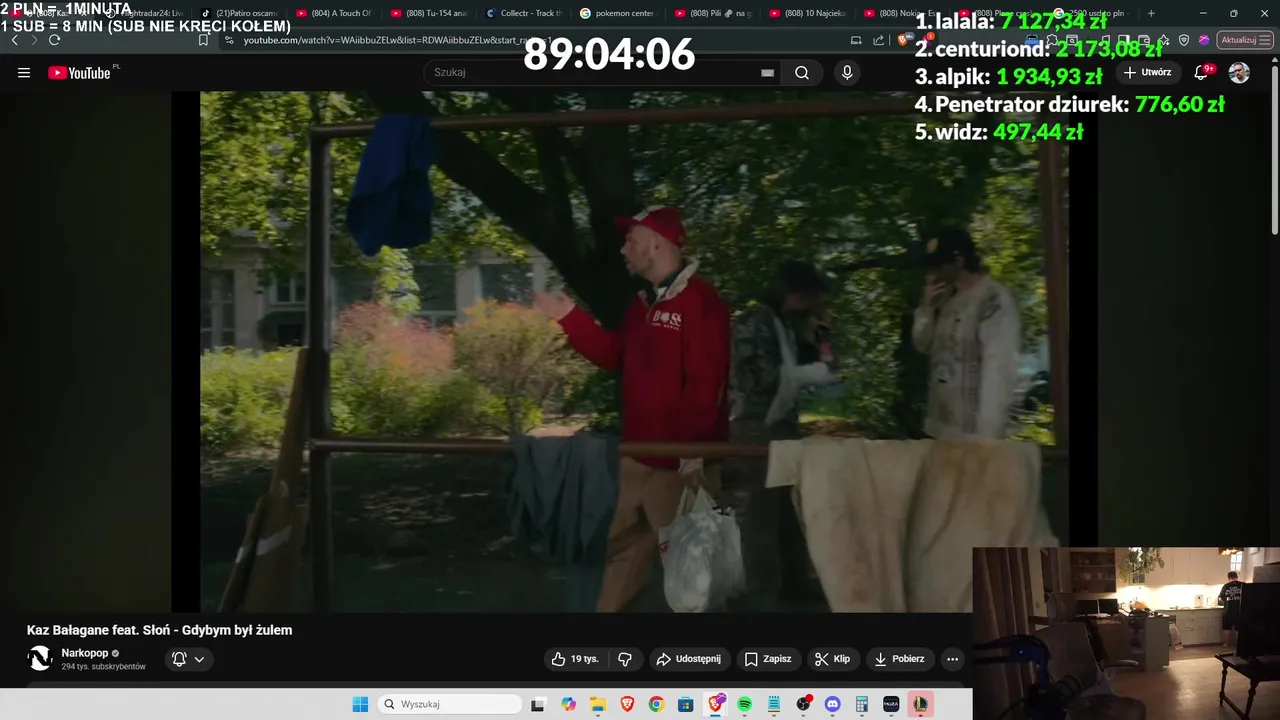
Task: Click the Brave Shields lion icon
Action: coord(903,40)
